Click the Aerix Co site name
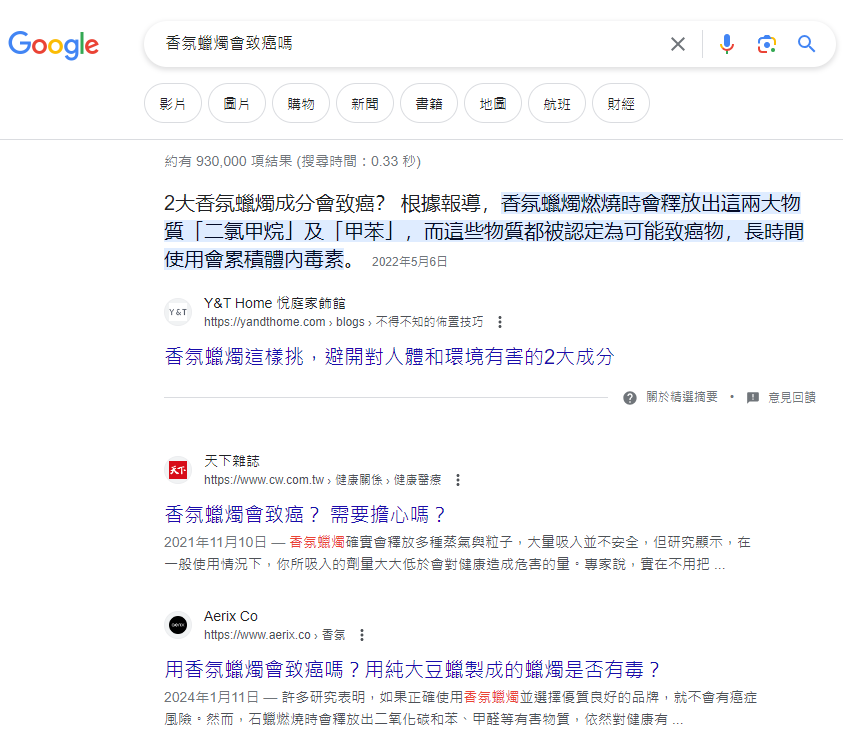Image resolution: width=843 pixels, height=746 pixels. coord(231,616)
